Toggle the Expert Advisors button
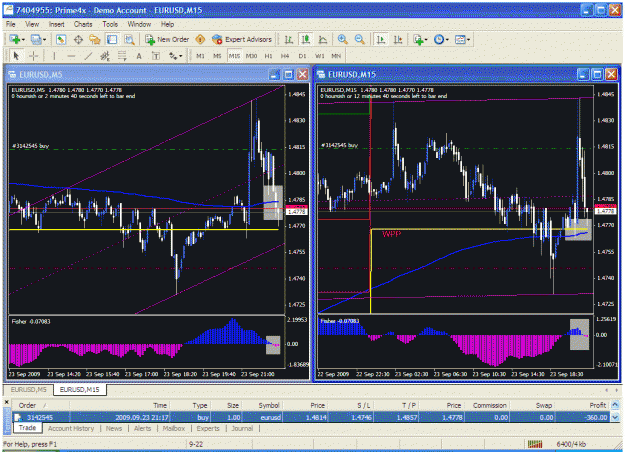The image size is (625, 452). pyautogui.click(x=242, y=39)
